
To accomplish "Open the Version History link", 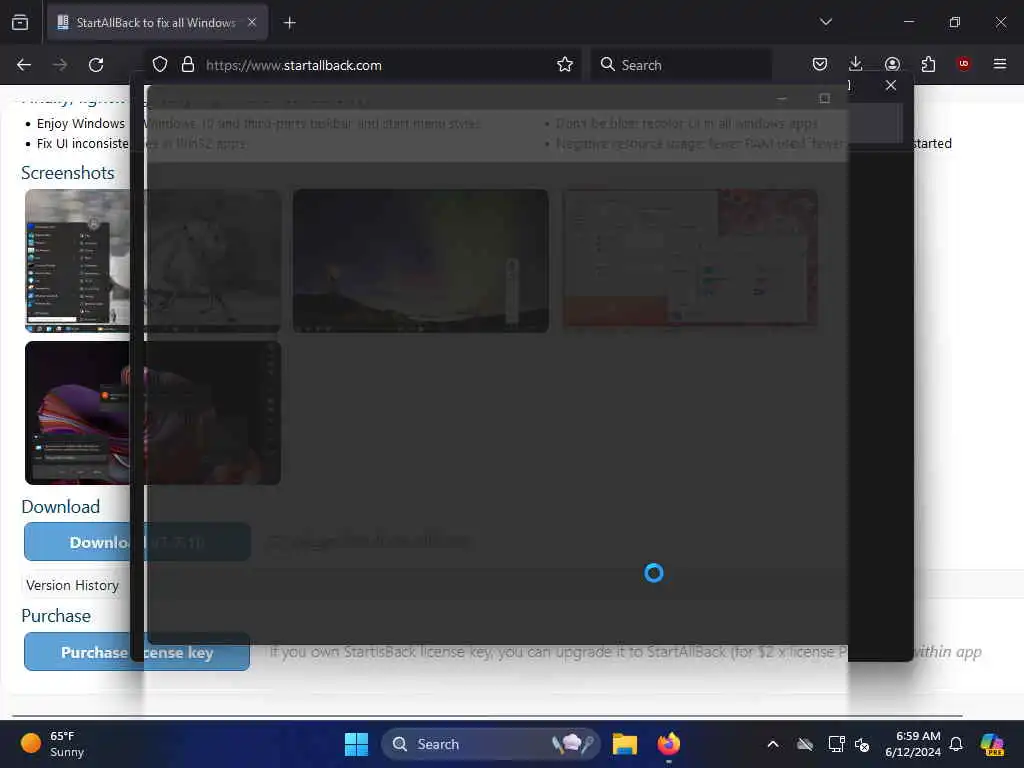I will [x=72, y=585].
